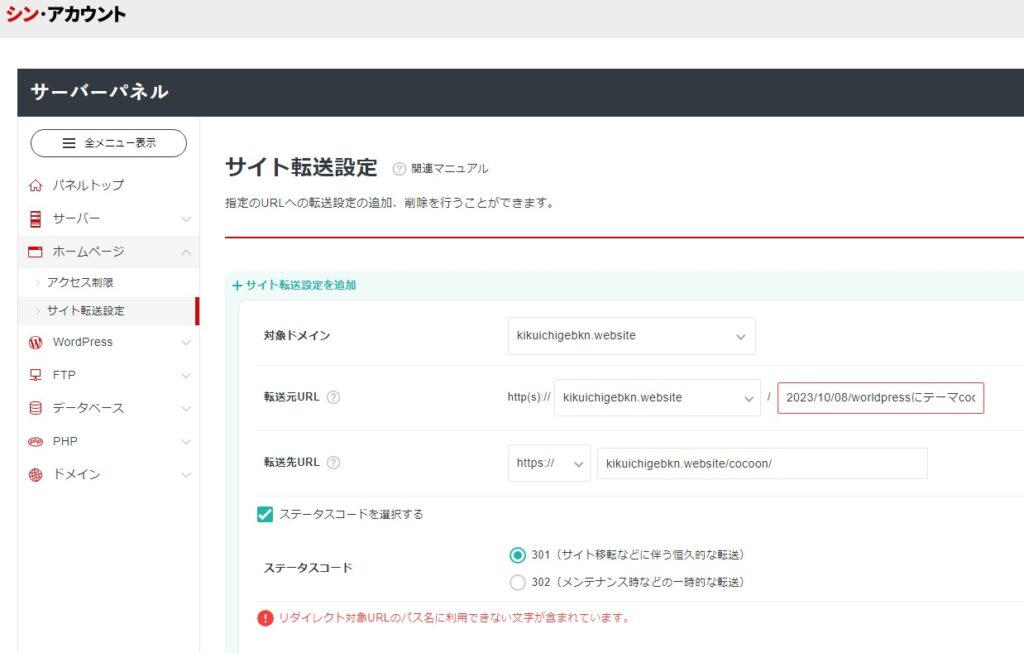The image size is (1024, 653).
Task: Open アクセス制限 in the sidebar
Action: pos(80,283)
